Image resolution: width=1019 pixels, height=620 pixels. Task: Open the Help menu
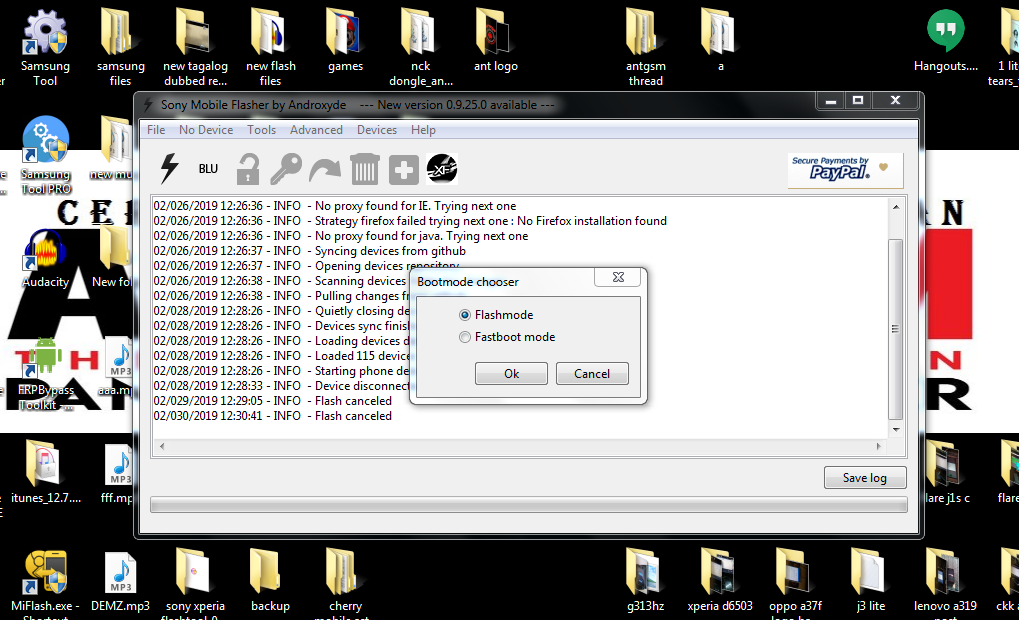coord(423,130)
